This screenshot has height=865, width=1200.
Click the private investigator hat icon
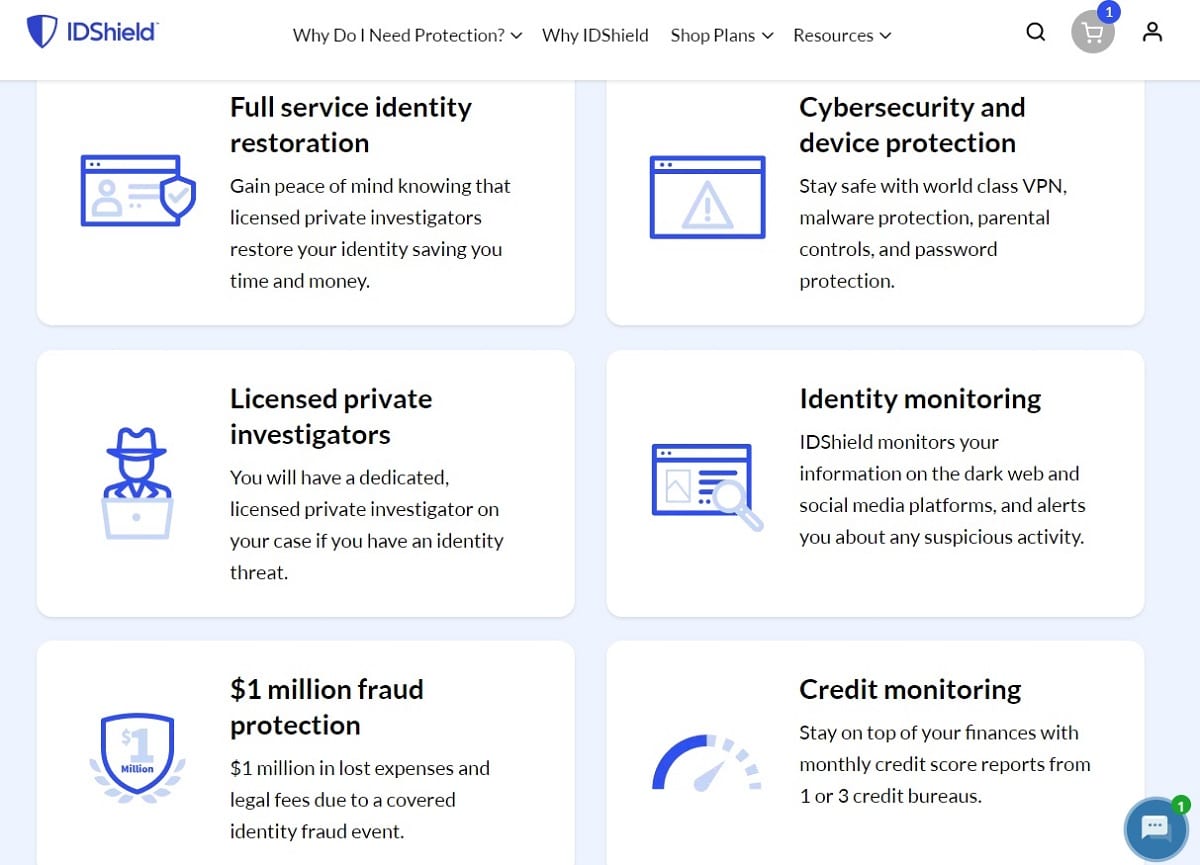[138, 483]
